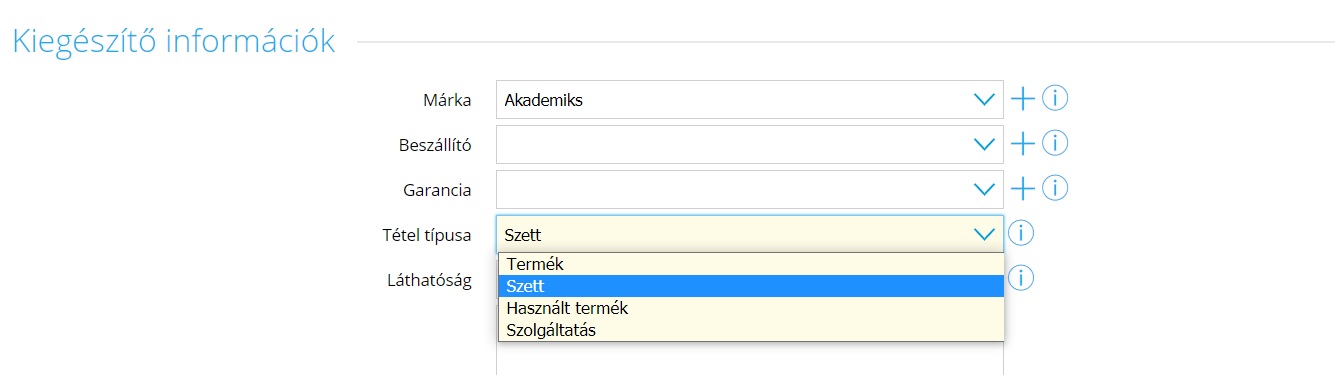Viewport: 1335px width, 375px height.
Task: Click the empty Garancia field
Action: [x=750, y=189]
